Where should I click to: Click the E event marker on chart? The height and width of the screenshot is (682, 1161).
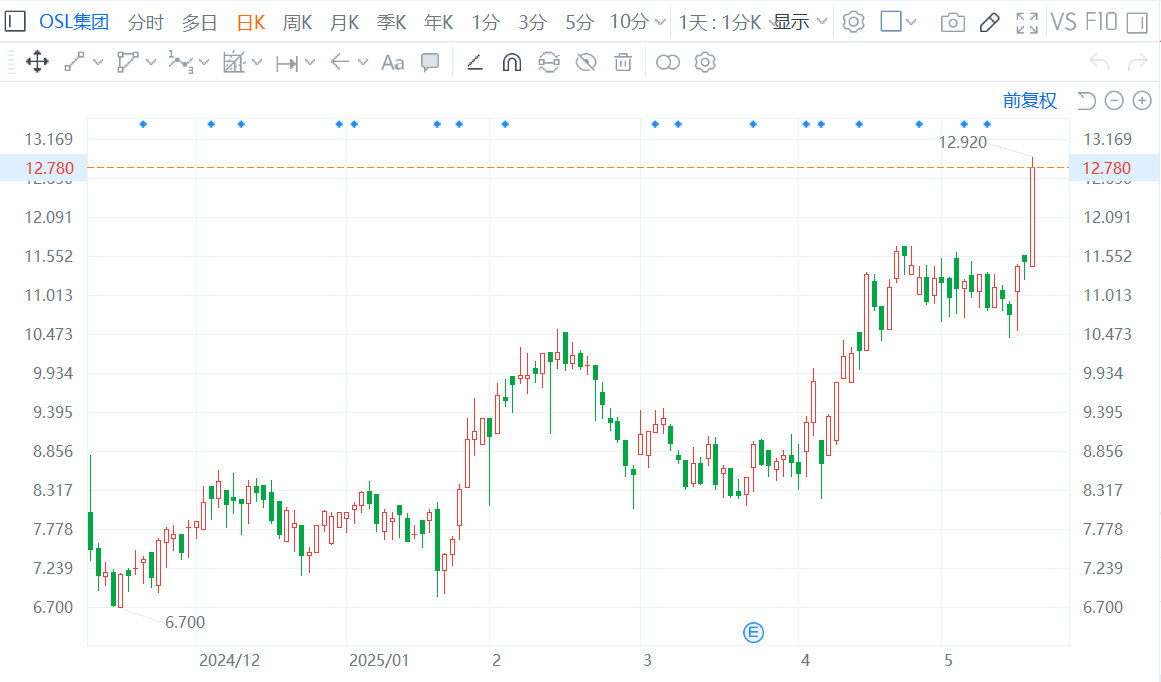pyautogui.click(x=753, y=632)
